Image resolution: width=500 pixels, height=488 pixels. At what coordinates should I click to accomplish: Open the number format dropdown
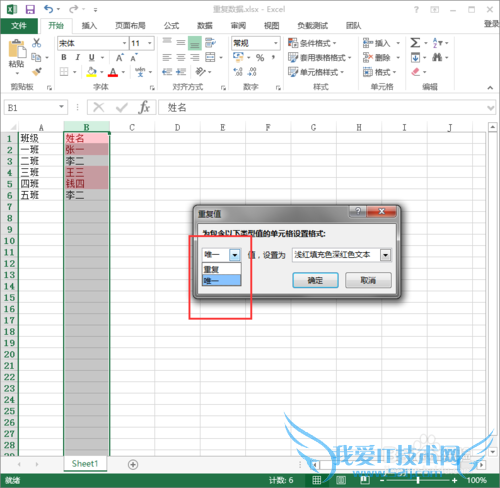point(276,43)
